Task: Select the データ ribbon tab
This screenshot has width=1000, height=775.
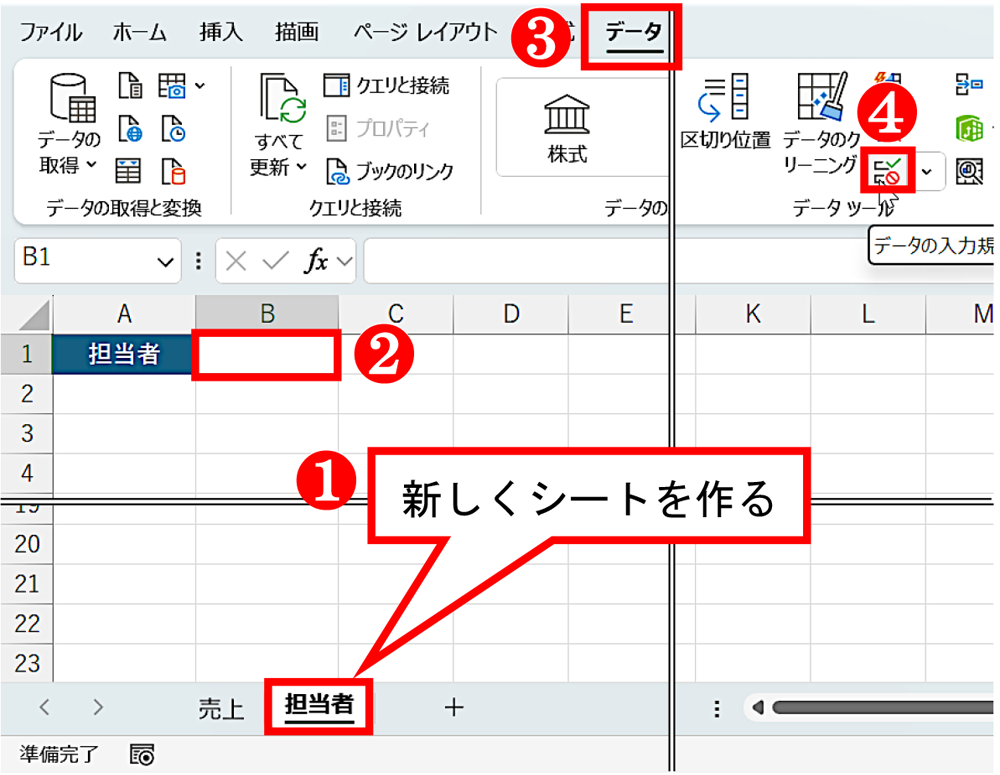Action: 633,31
